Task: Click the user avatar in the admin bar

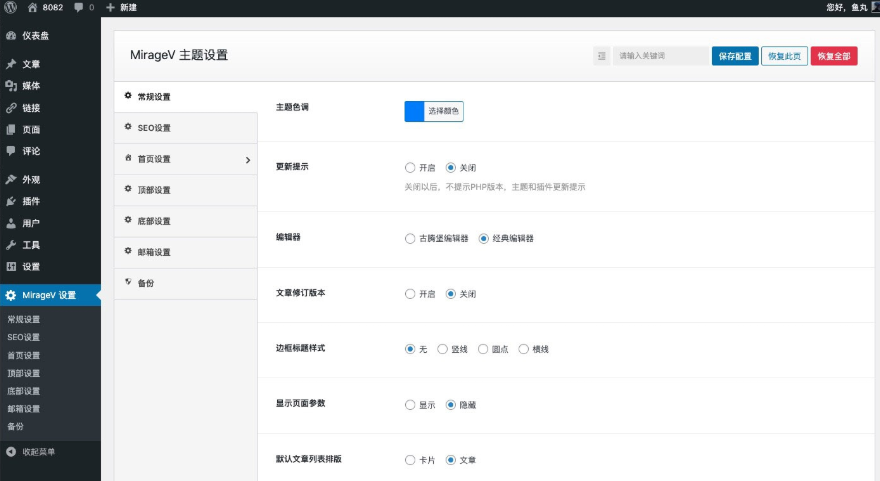Action: pos(875,7)
